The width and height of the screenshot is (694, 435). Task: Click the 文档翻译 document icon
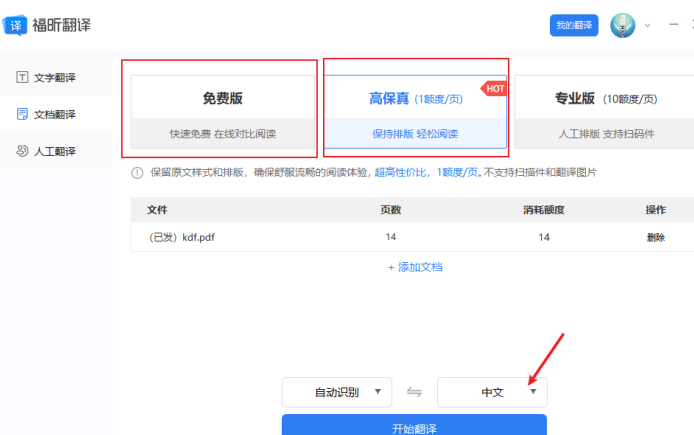point(22,114)
